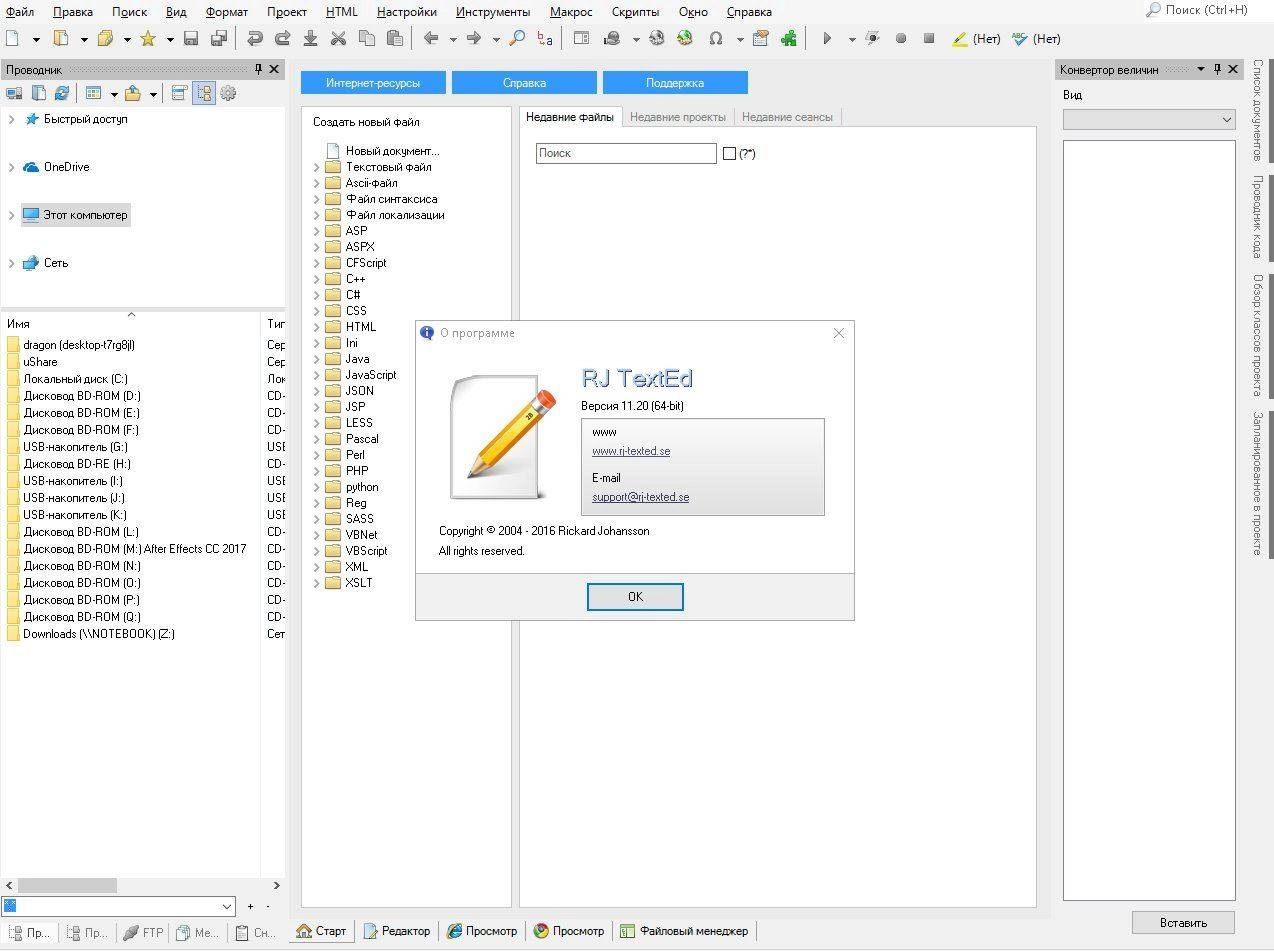Click the macro play triangle icon
Screen dimensions: 1274x951
coord(827,39)
